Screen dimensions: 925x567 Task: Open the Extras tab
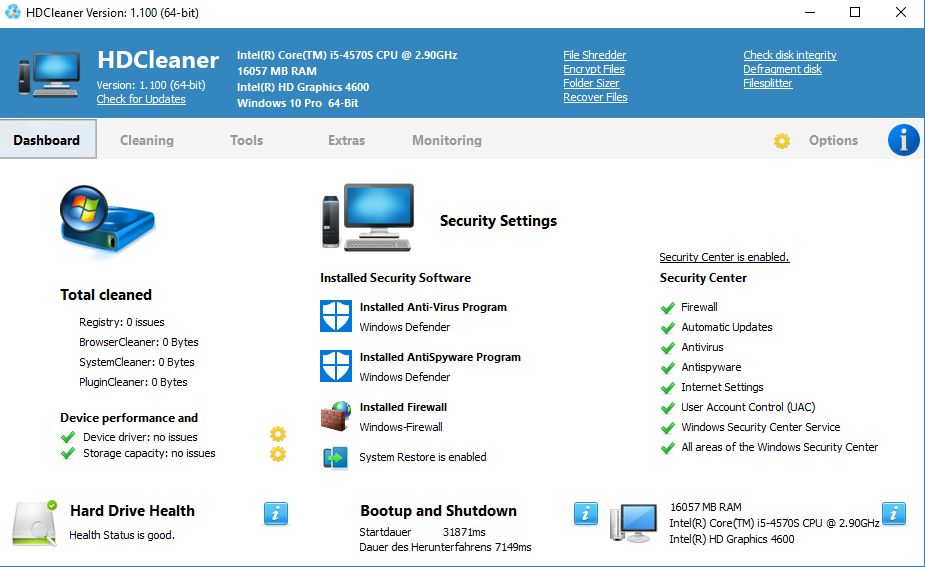pyautogui.click(x=346, y=140)
